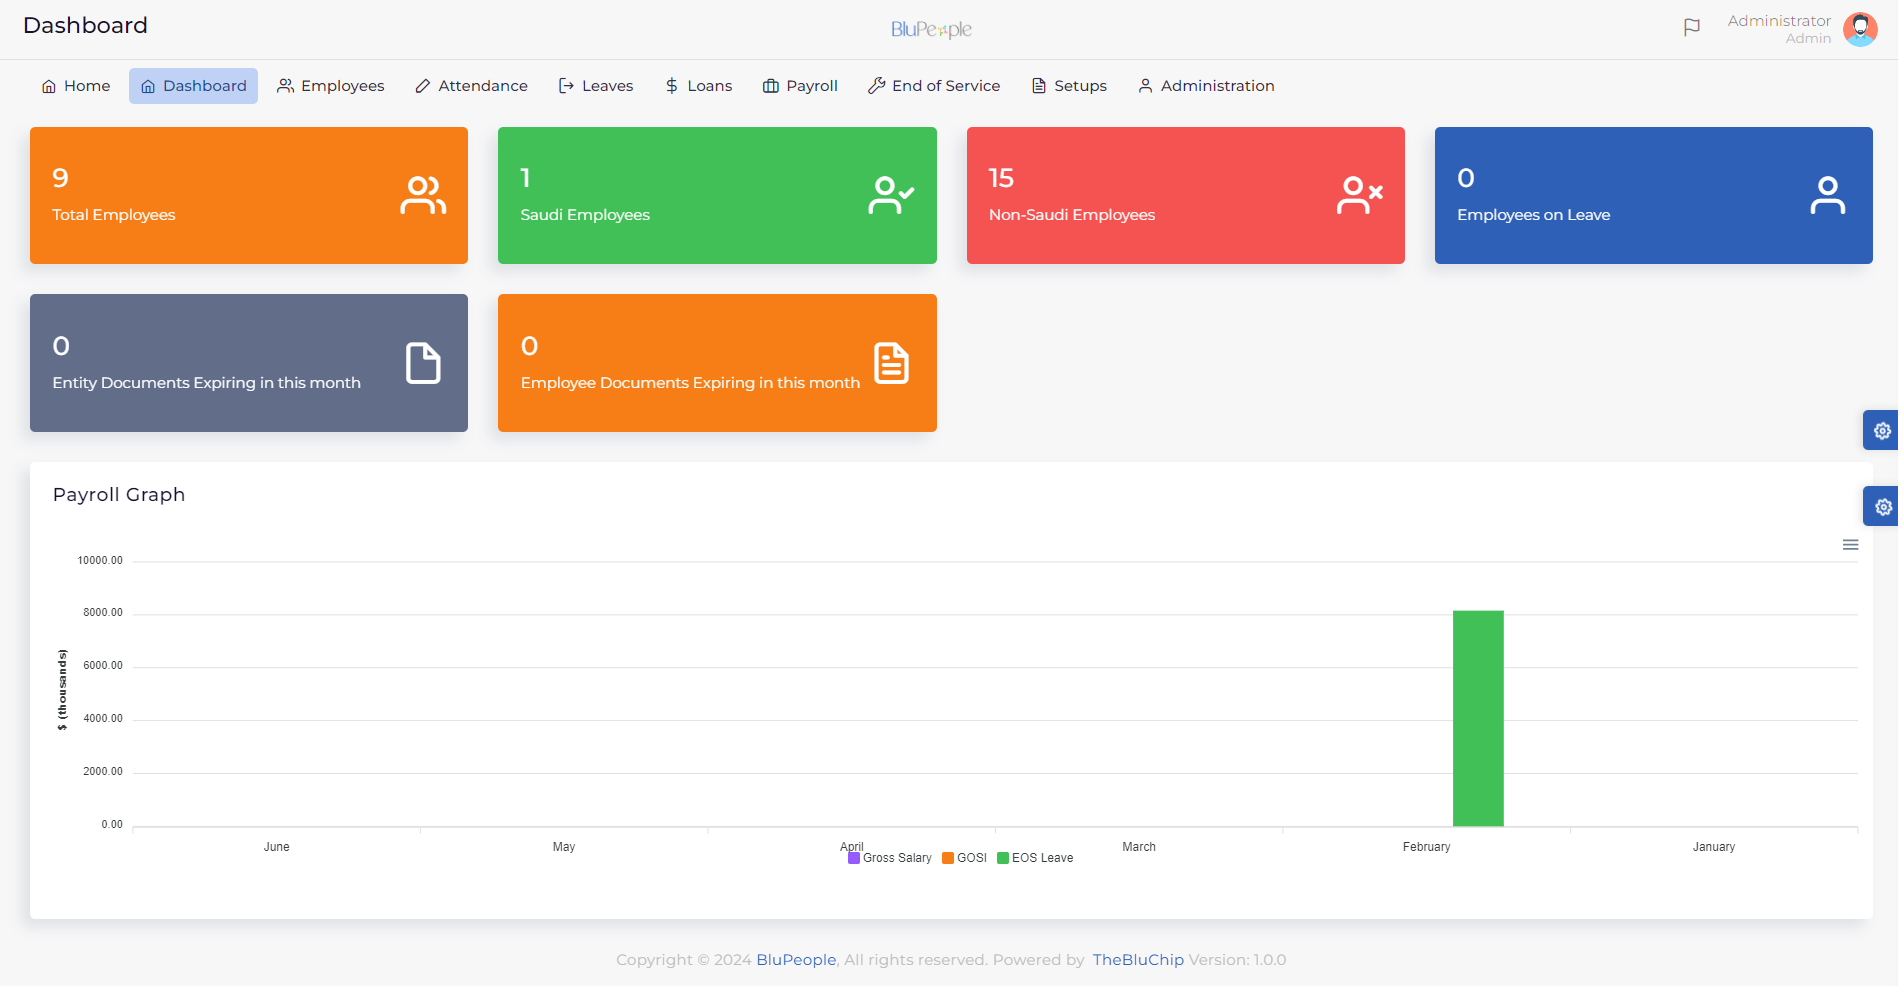The image size is (1898, 986).
Task: Click the BluPeople link in the footer
Action: [795, 959]
